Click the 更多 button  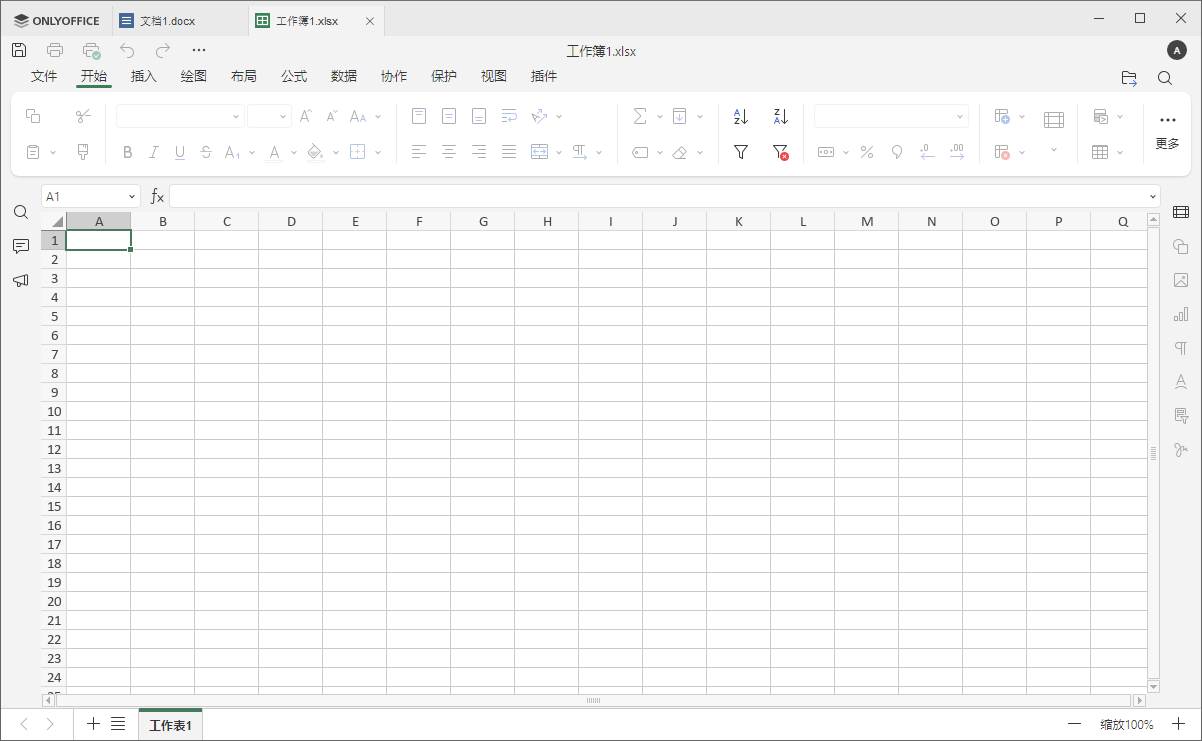(1167, 131)
